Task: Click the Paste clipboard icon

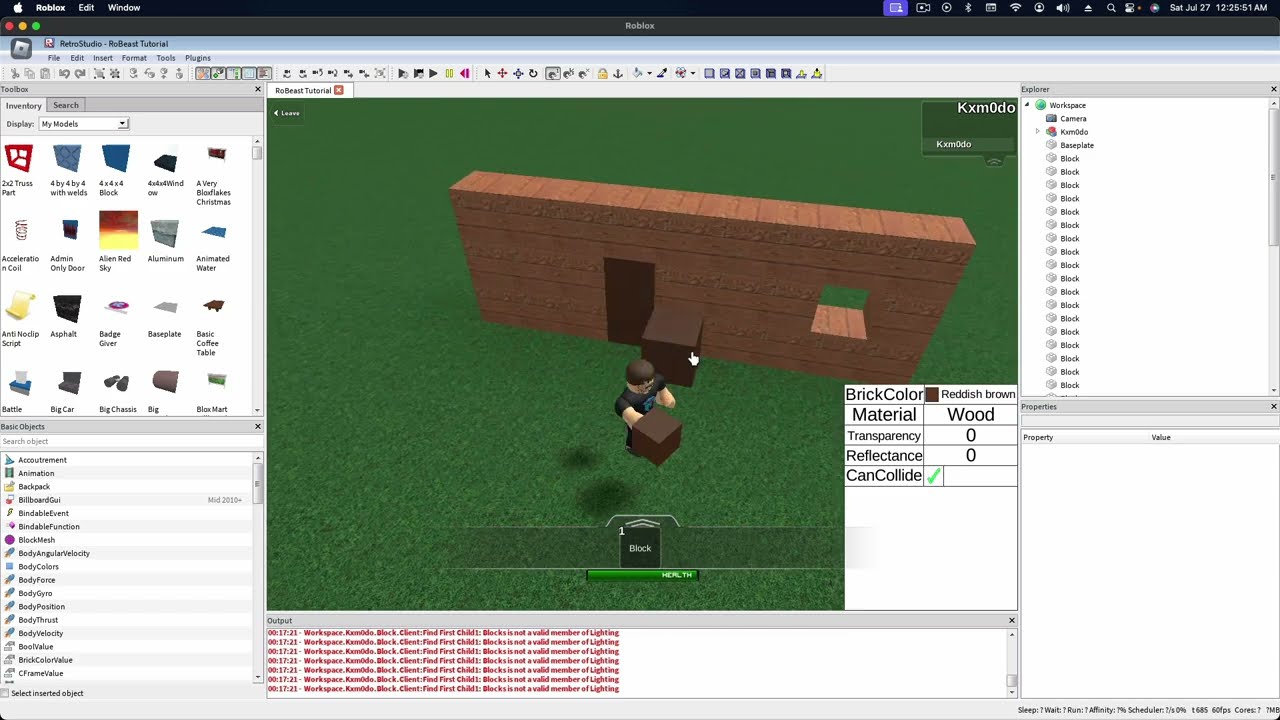Action: pyautogui.click(x=44, y=73)
